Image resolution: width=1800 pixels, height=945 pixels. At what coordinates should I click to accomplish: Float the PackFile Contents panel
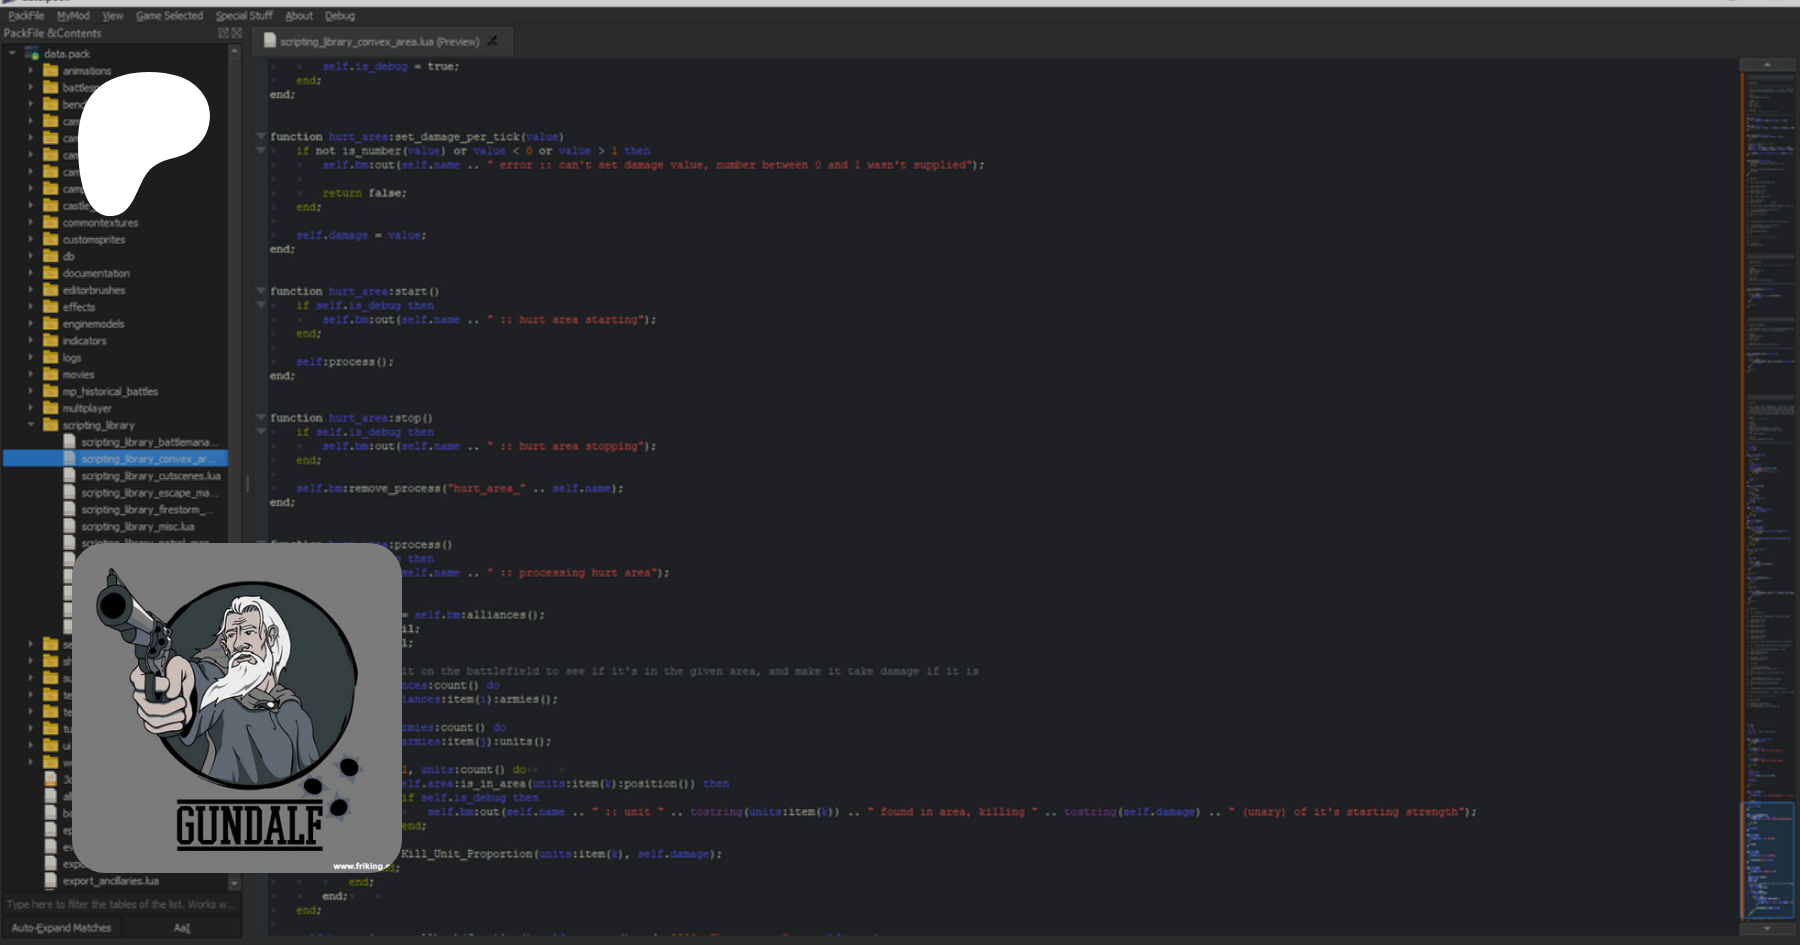tap(223, 33)
